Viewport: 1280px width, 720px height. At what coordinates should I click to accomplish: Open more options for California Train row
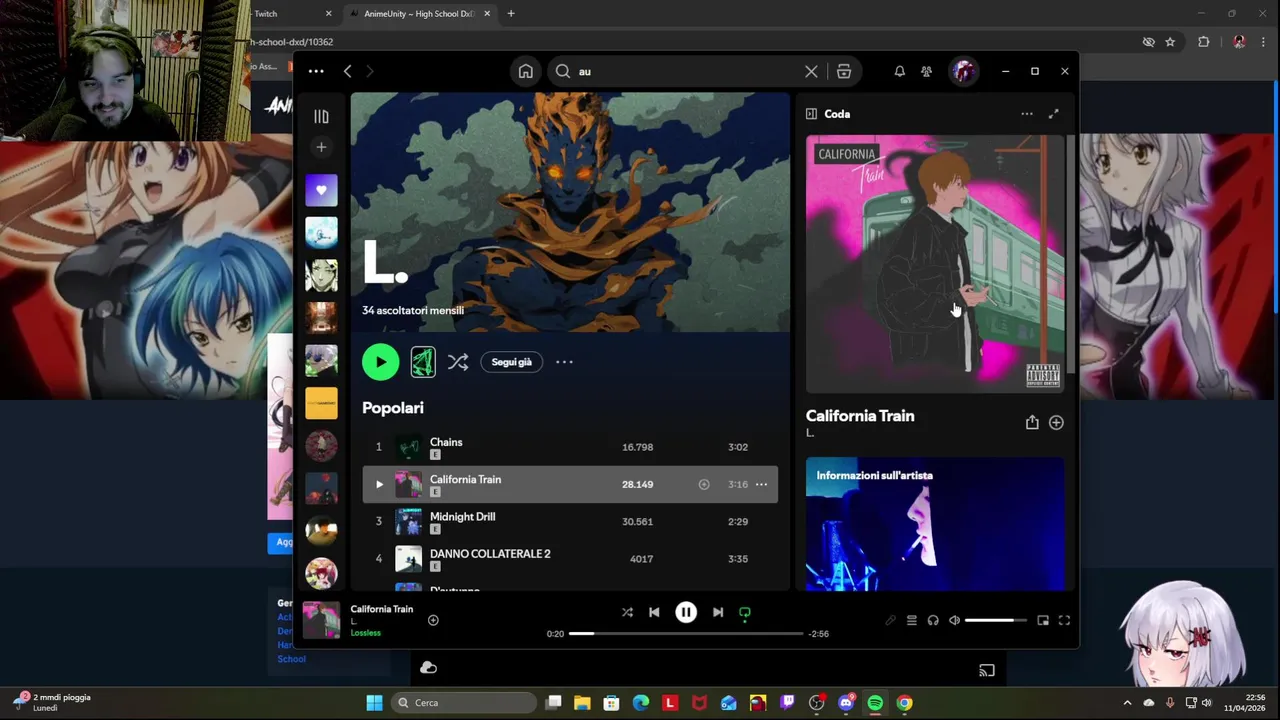click(761, 484)
